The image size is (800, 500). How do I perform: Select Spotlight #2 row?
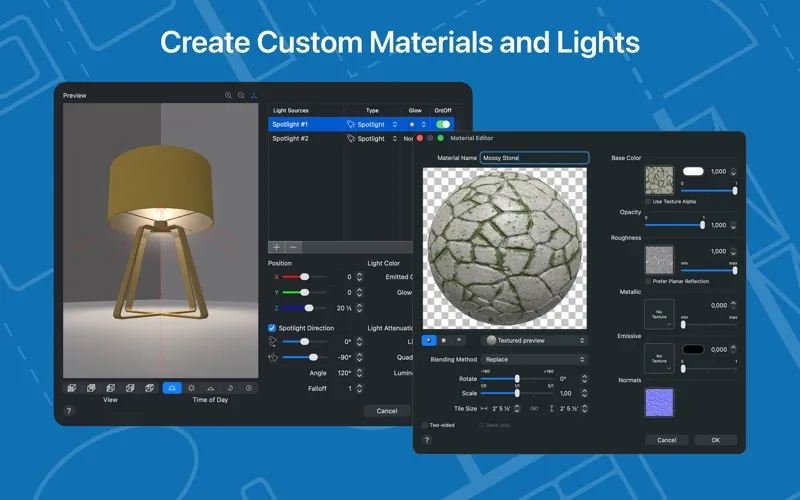[x=340, y=139]
